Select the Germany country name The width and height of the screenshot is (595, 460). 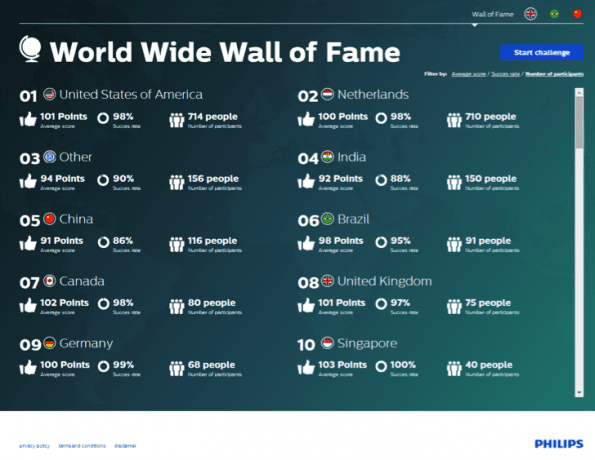click(86, 343)
